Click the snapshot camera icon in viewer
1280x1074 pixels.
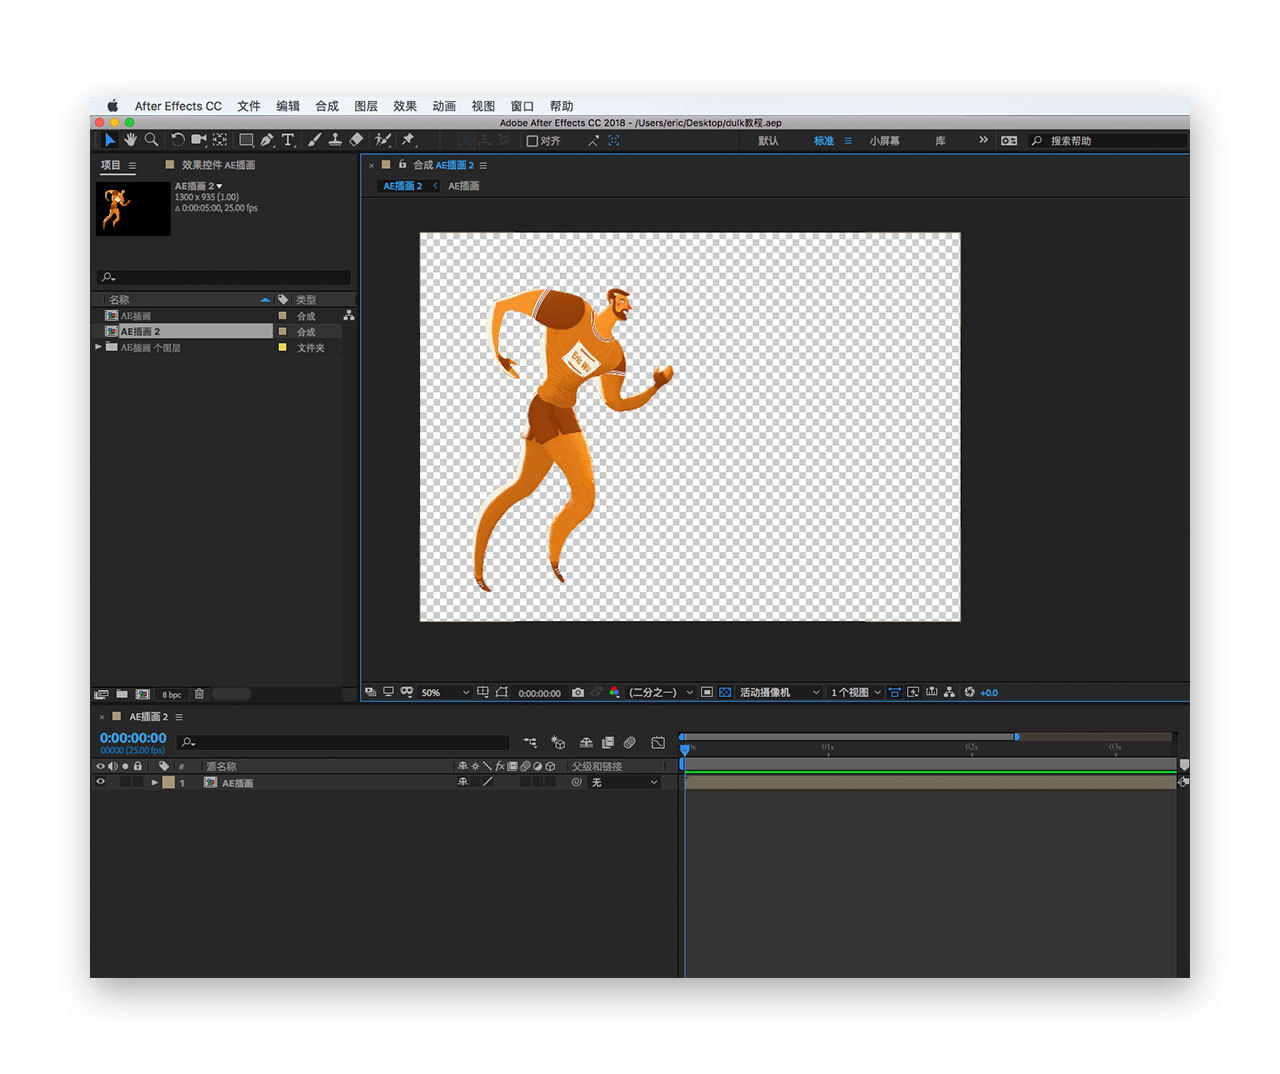coord(577,692)
